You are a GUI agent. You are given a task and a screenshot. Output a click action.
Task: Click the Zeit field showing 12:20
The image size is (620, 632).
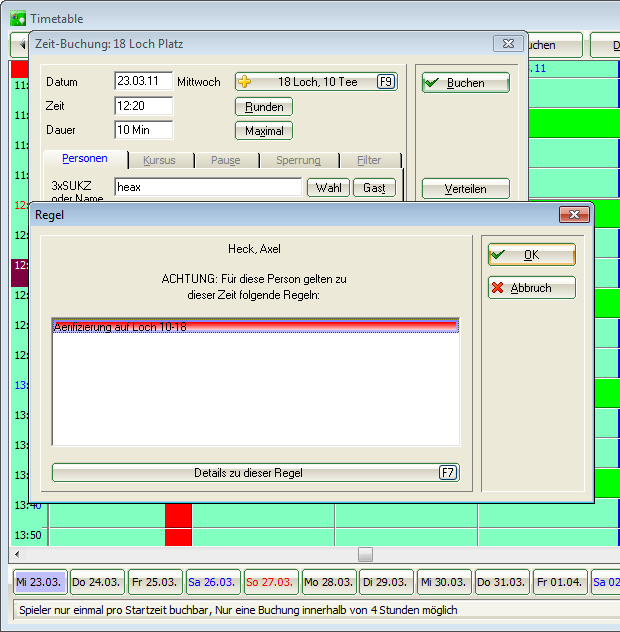point(143,105)
